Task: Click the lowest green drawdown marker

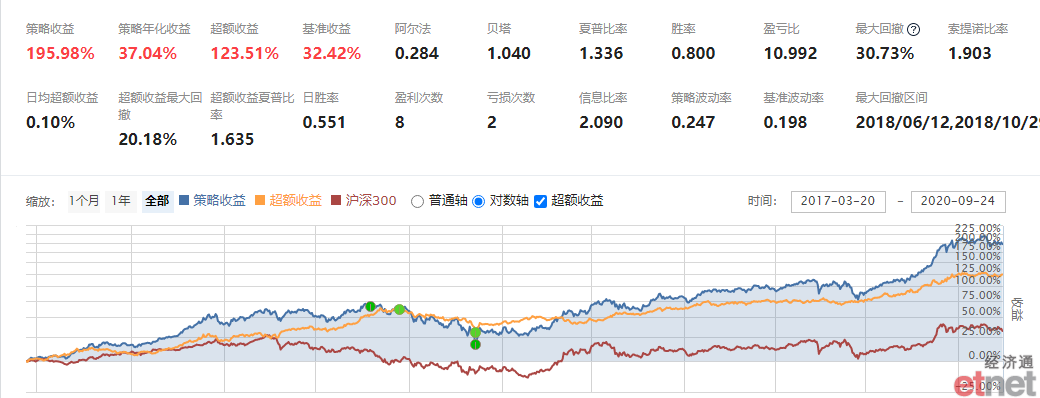Action: pyautogui.click(x=475, y=344)
